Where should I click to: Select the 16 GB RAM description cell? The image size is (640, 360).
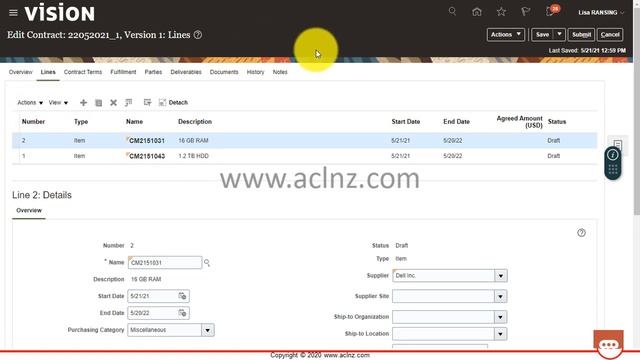point(193,140)
